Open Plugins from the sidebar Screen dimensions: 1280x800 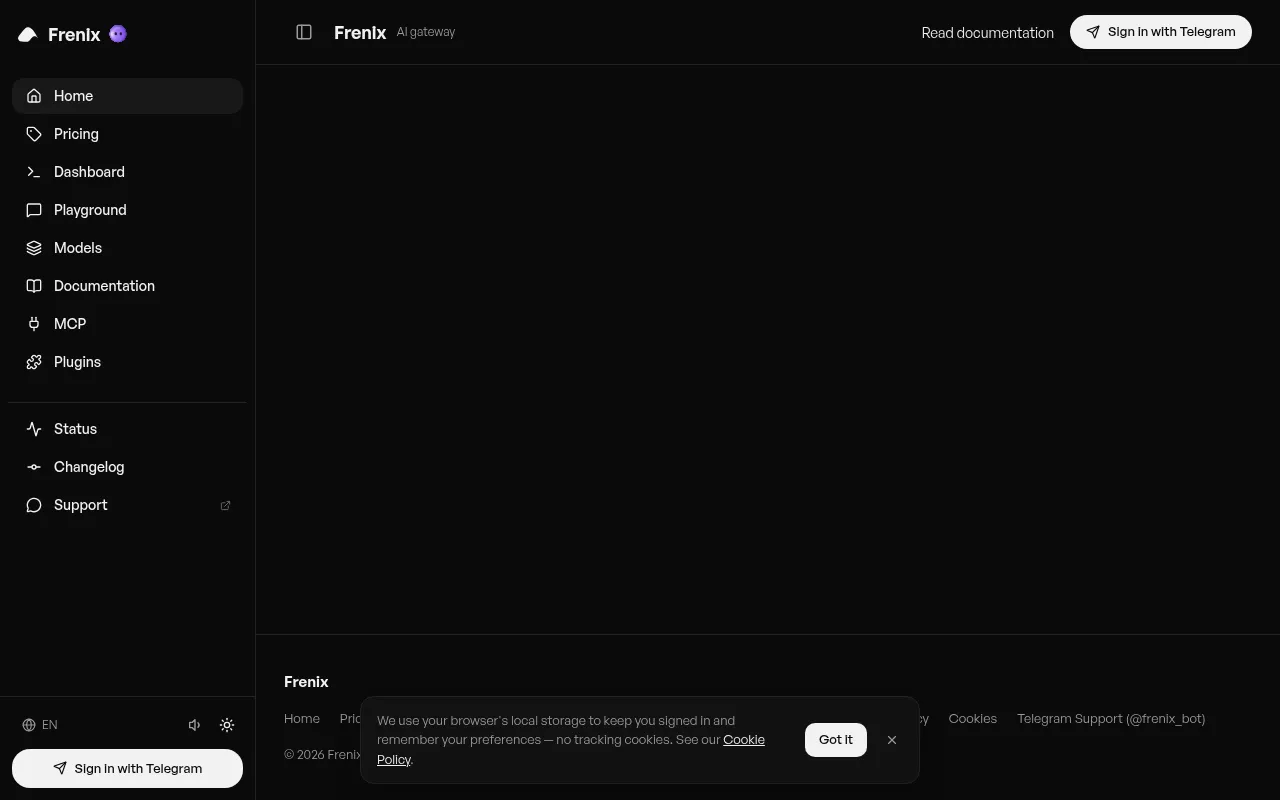tap(127, 362)
